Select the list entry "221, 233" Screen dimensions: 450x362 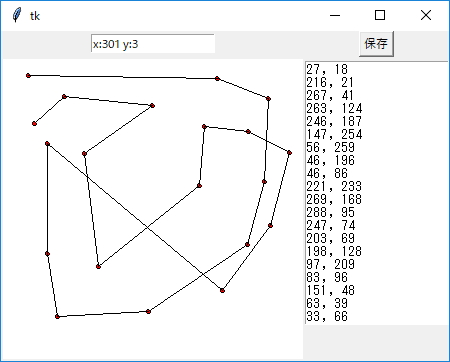(x=334, y=186)
